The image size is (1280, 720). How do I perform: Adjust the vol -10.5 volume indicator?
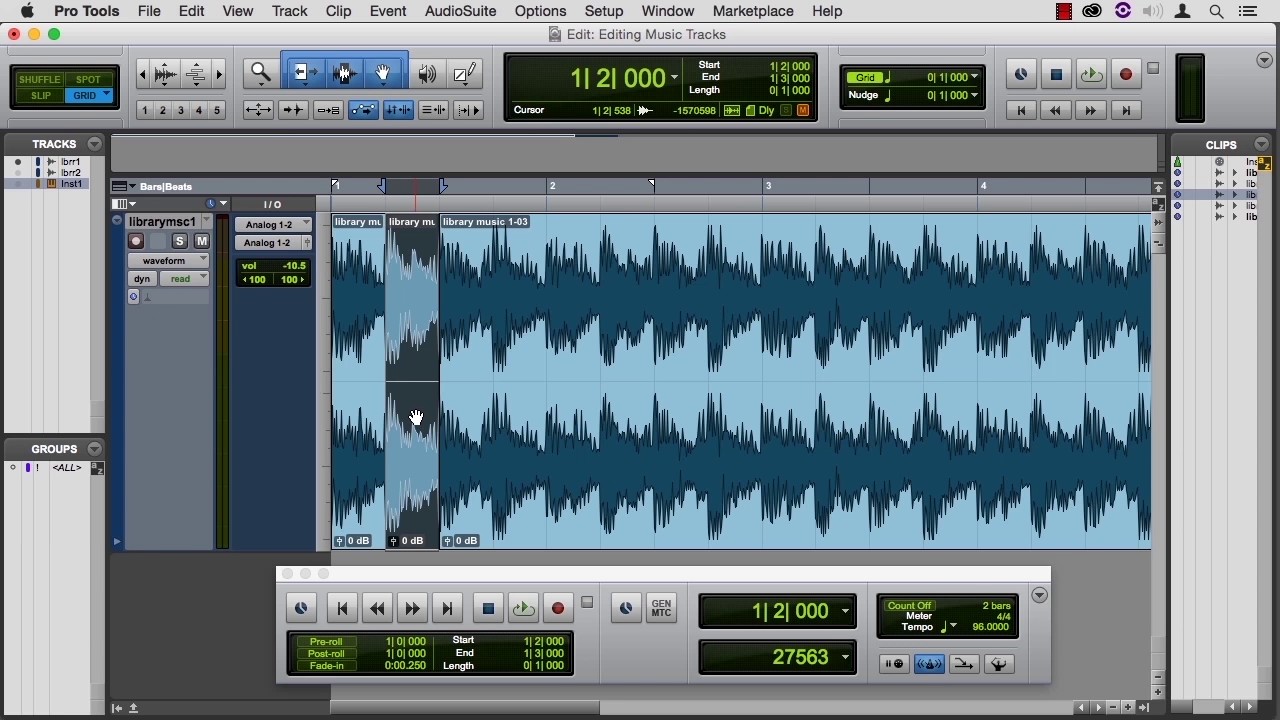point(272,266)
